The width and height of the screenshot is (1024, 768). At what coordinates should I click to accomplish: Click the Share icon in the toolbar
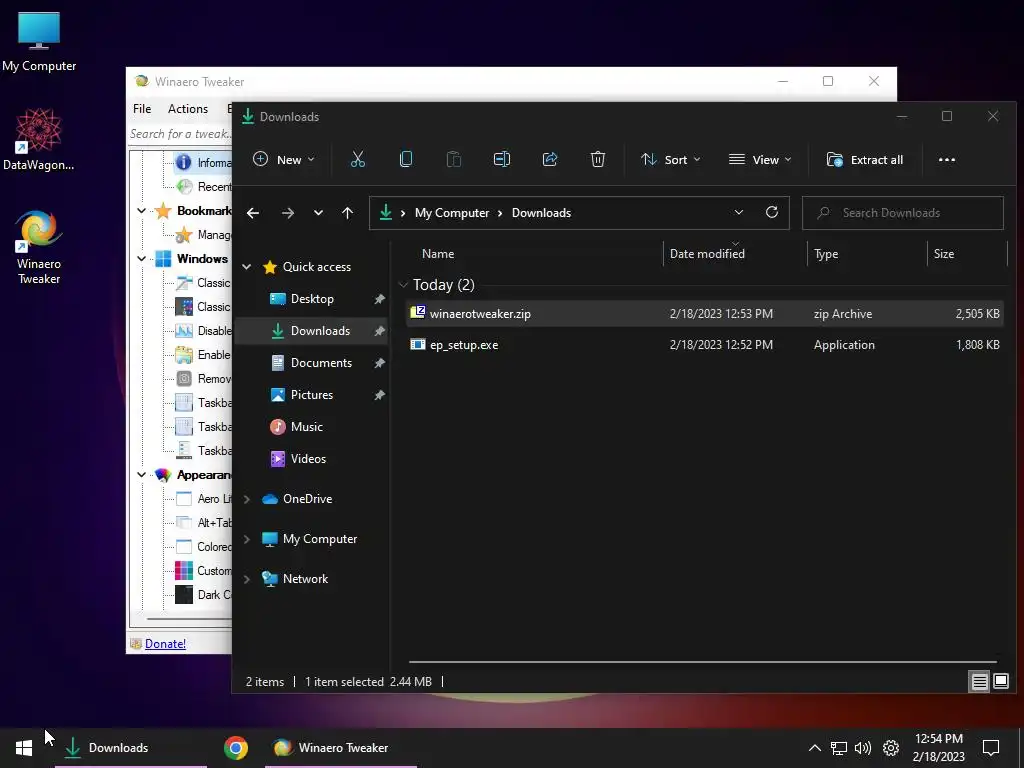550,159
